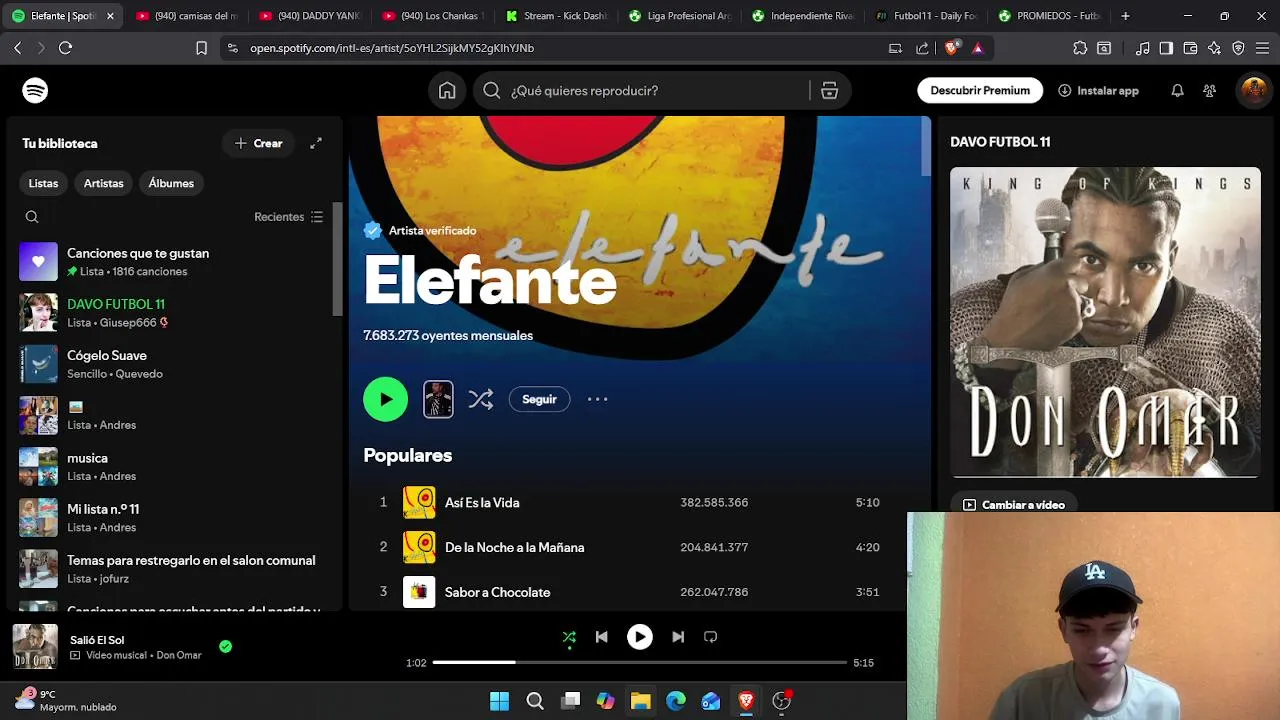Open Mi lista n.º 11 playlist
The height and width of the screenshot is (720, 1280).
[x=174, y=518]
